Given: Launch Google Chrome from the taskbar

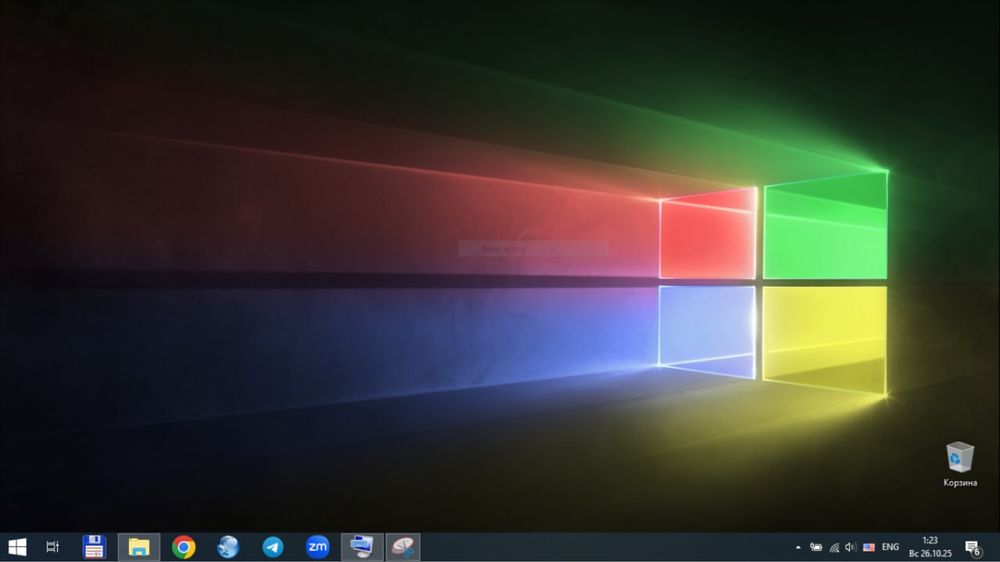Looking at the screenshot, I should tap(184, 547).
